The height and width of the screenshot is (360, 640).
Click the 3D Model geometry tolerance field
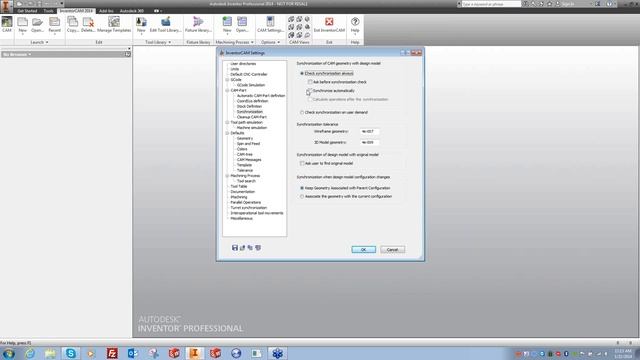point(370,142)
